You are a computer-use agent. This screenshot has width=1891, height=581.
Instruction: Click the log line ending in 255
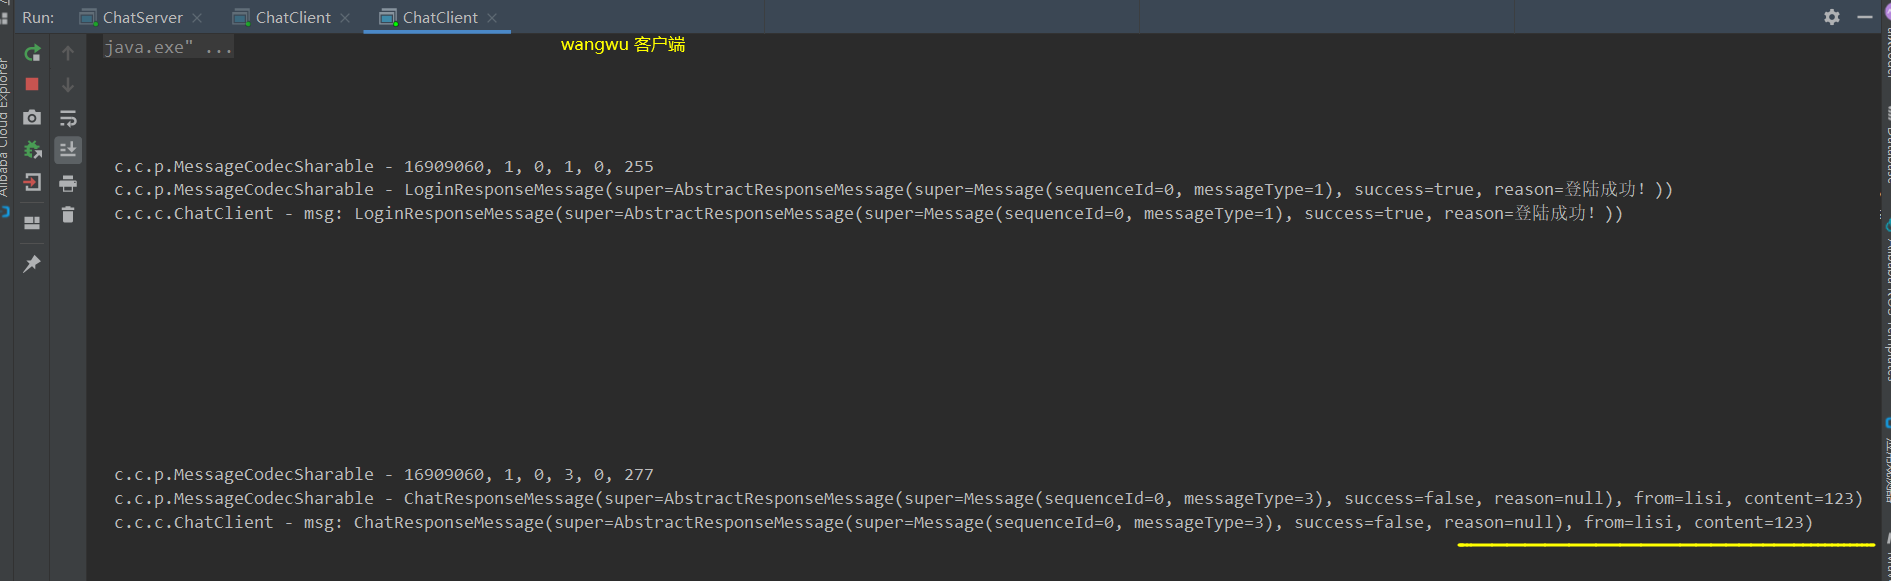click(384, 166)
